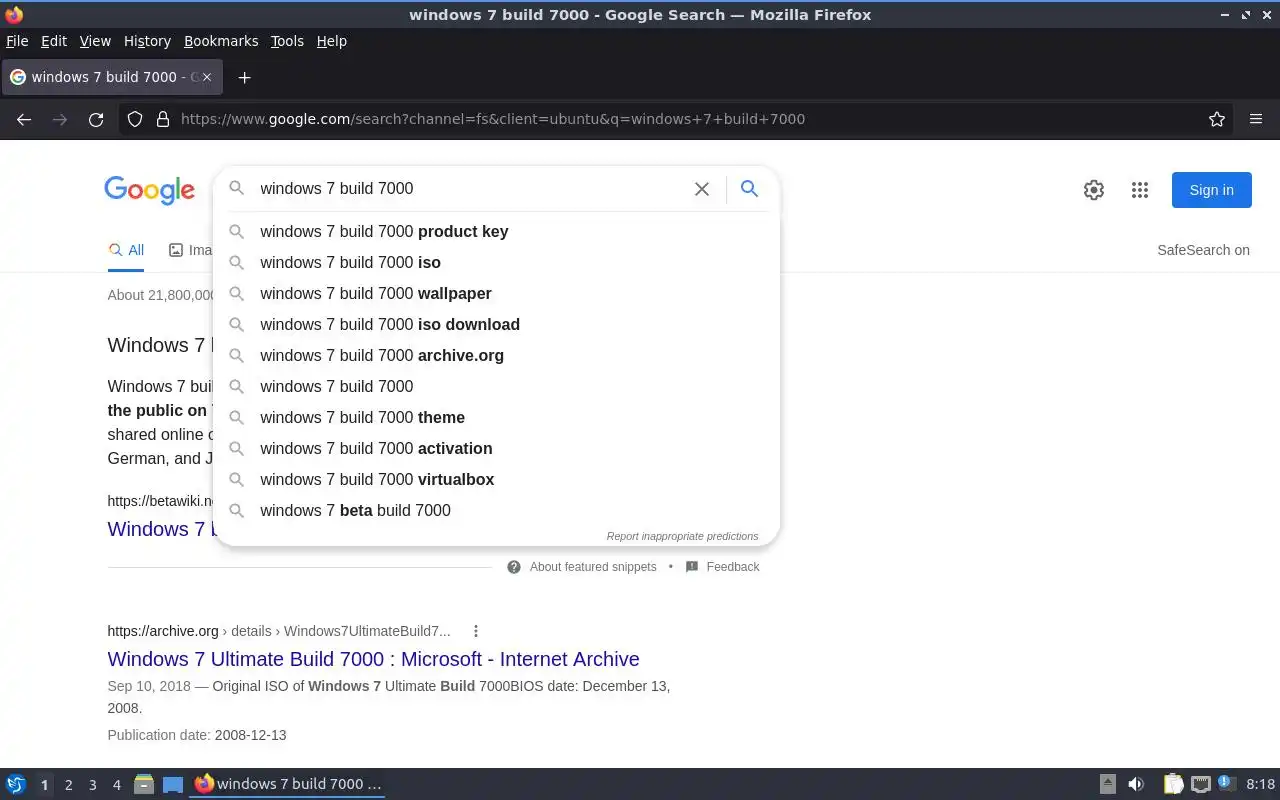Switch to workspace 3 in taskbar
The image size is (1280, 800).
tap(92, 785)
